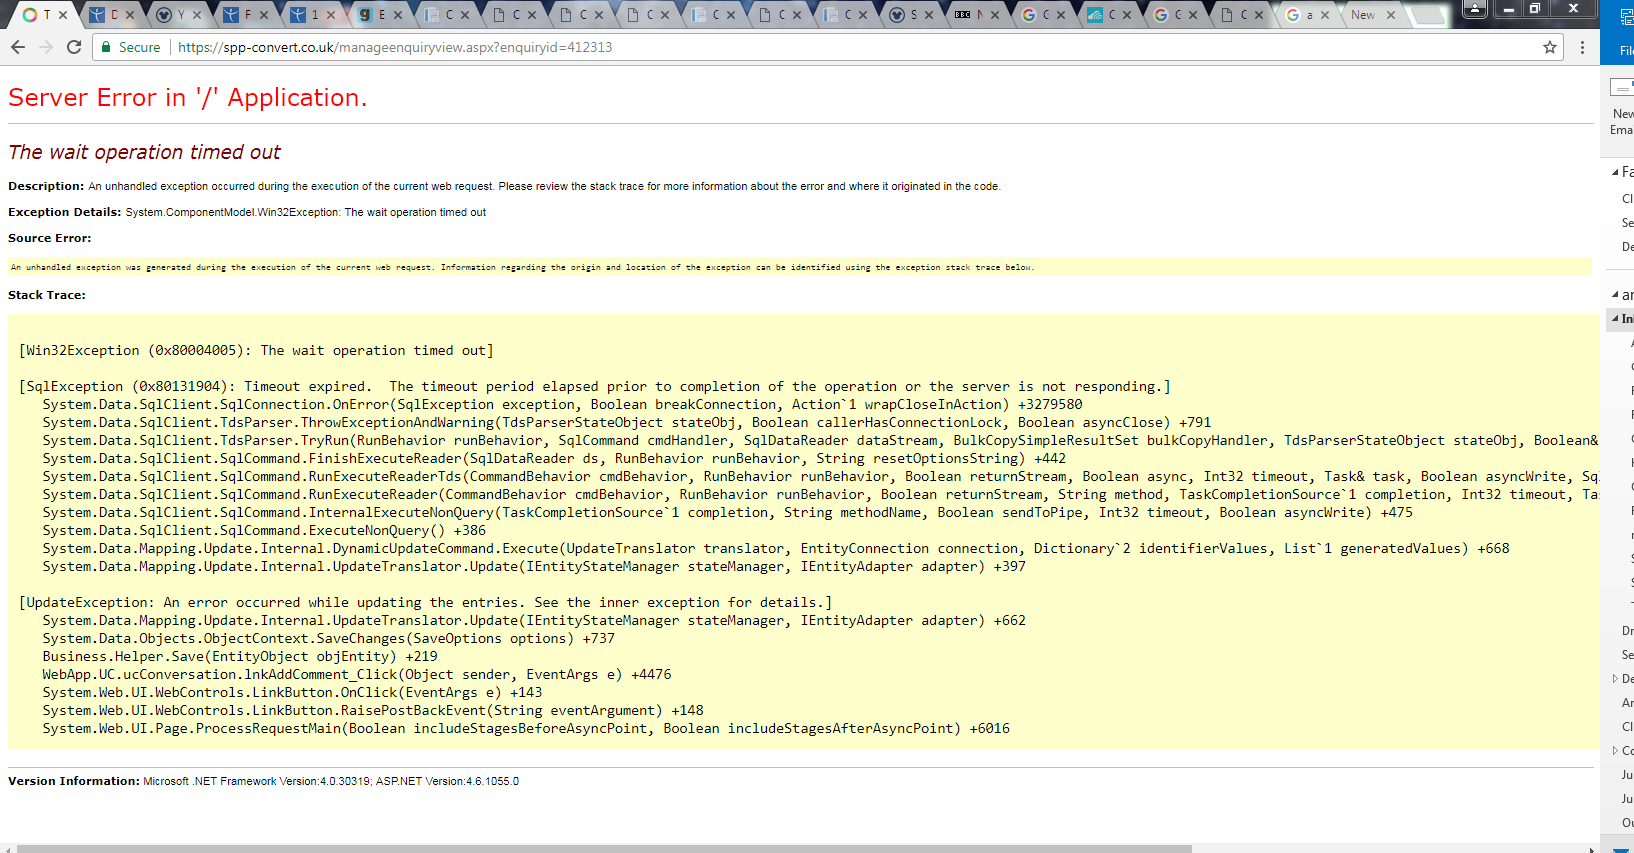Image resolution: width=1634 pixels, height=853 pixels.
Task: Click 'The wait operation timed out' subtitle
Action: (x=145, y=152)
